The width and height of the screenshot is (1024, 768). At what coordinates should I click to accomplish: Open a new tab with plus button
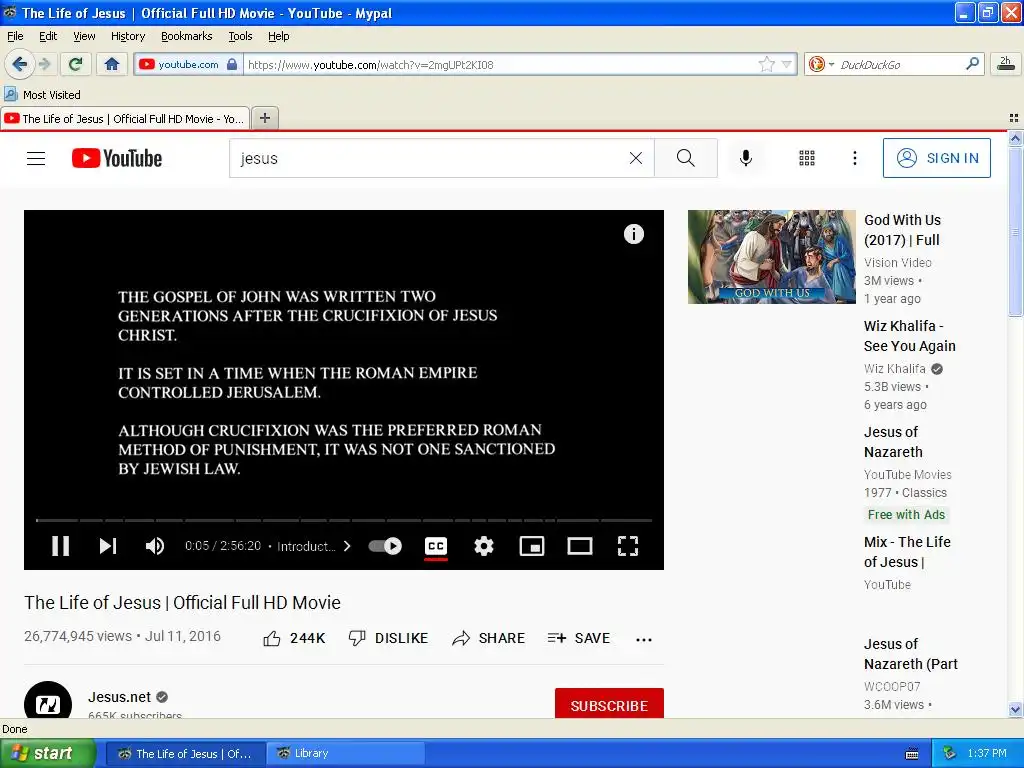click(x=264, y=118)
